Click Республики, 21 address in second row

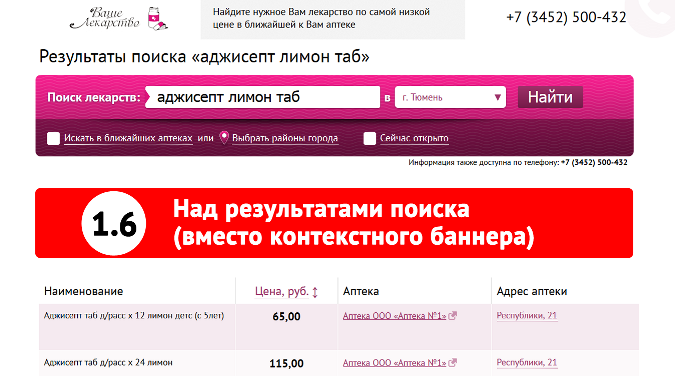tap(526, 363)
